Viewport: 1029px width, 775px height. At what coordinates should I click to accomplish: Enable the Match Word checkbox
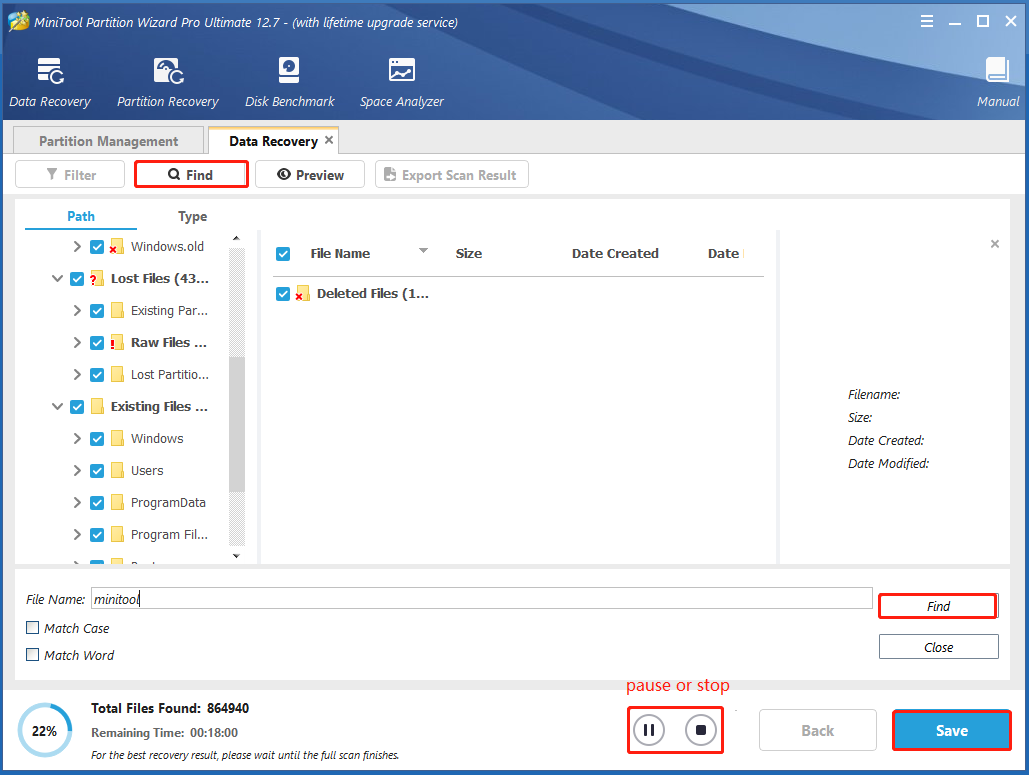point(32,654)
